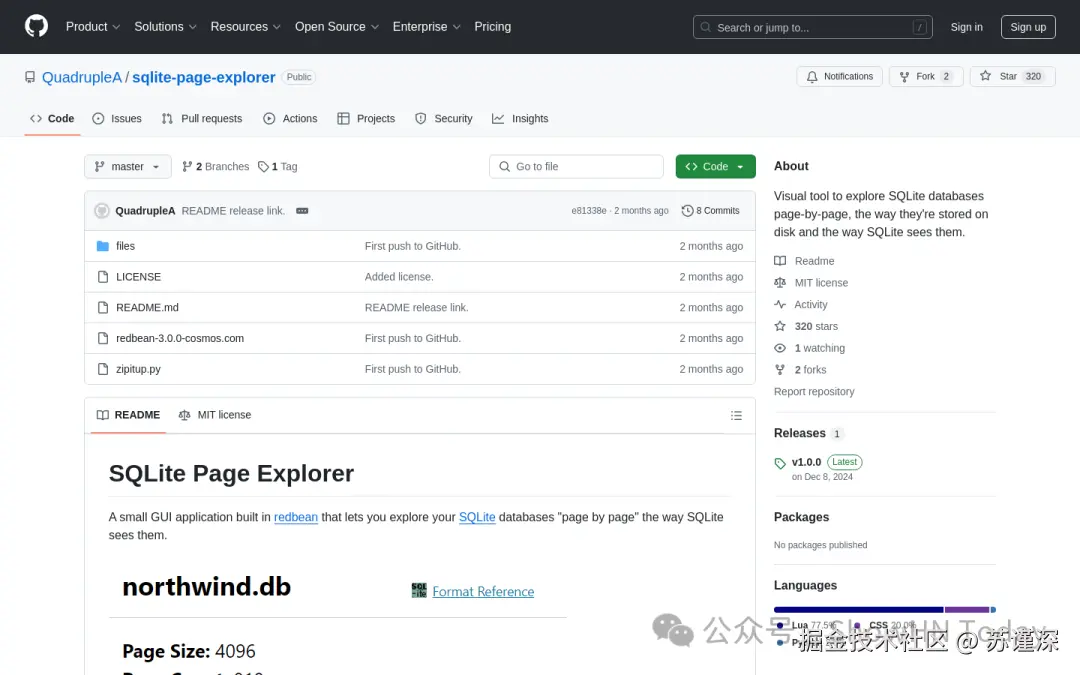Viewport: 1080px width, 675px height.
Task: Open the redbean link in README
Action: (296, 517)
